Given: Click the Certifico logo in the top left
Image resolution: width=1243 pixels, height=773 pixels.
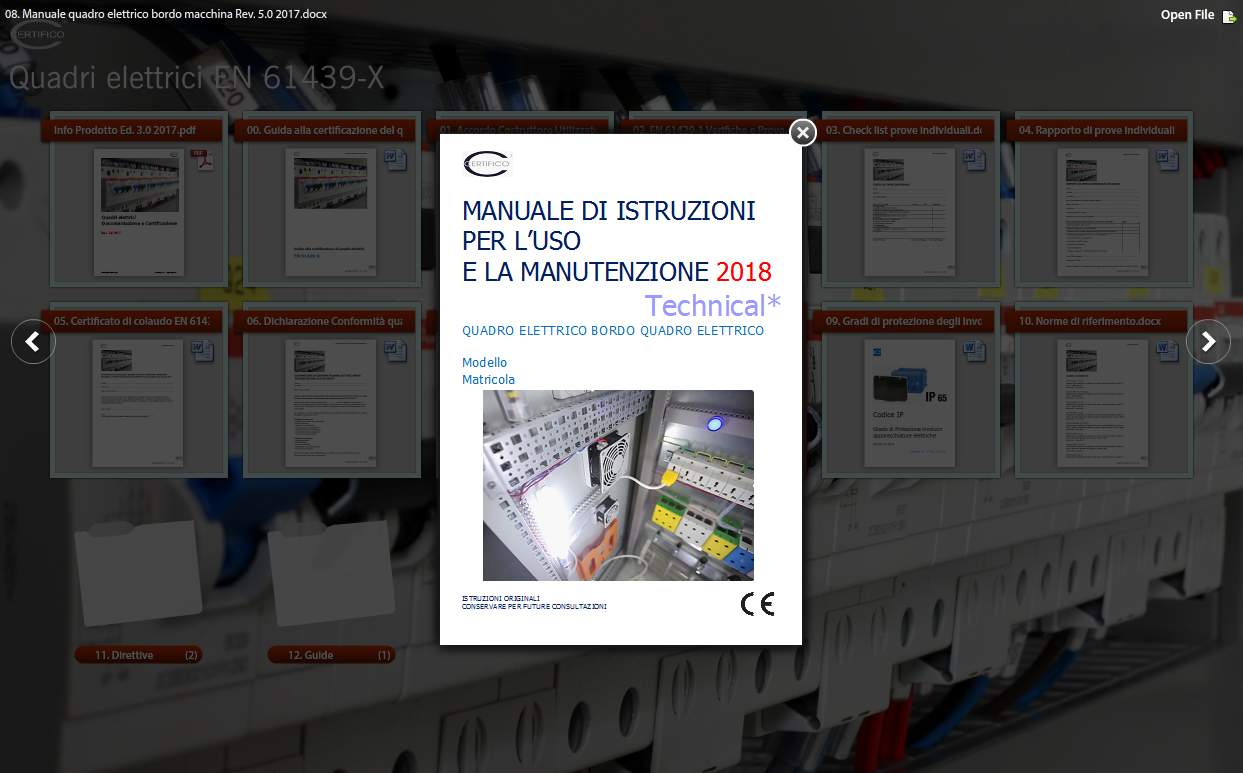Looking at the screenshot, I should pos(37,36).
